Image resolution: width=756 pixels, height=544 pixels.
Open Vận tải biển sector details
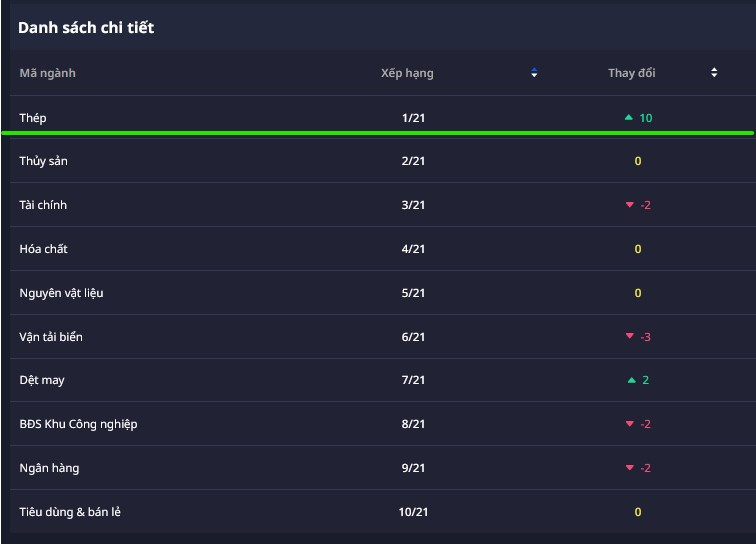click(51, 337)
